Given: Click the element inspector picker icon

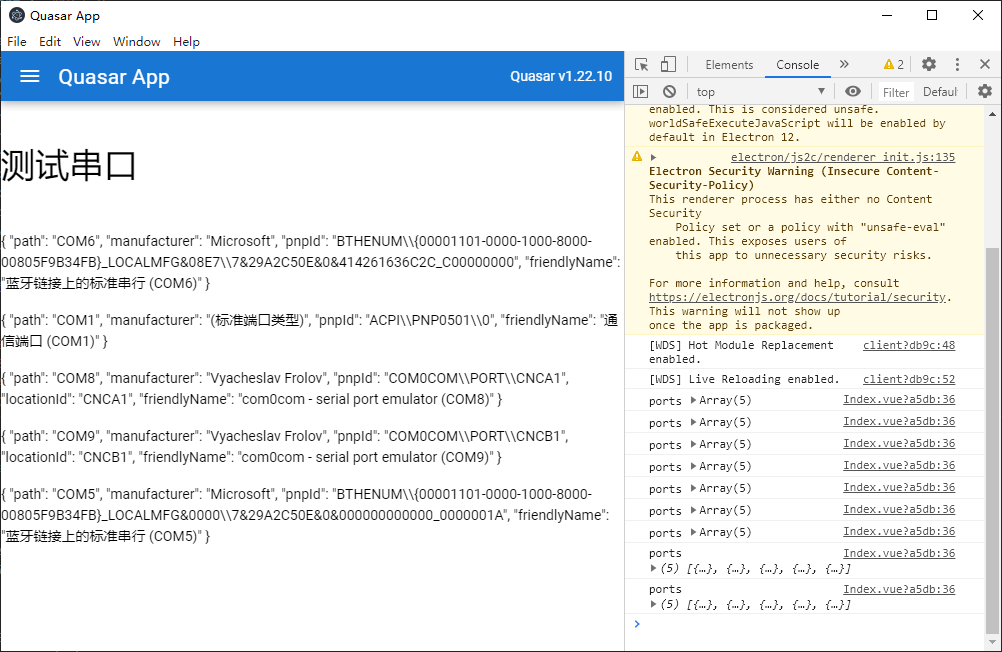Looking at the screenshot, I should [x=642, y=65].
